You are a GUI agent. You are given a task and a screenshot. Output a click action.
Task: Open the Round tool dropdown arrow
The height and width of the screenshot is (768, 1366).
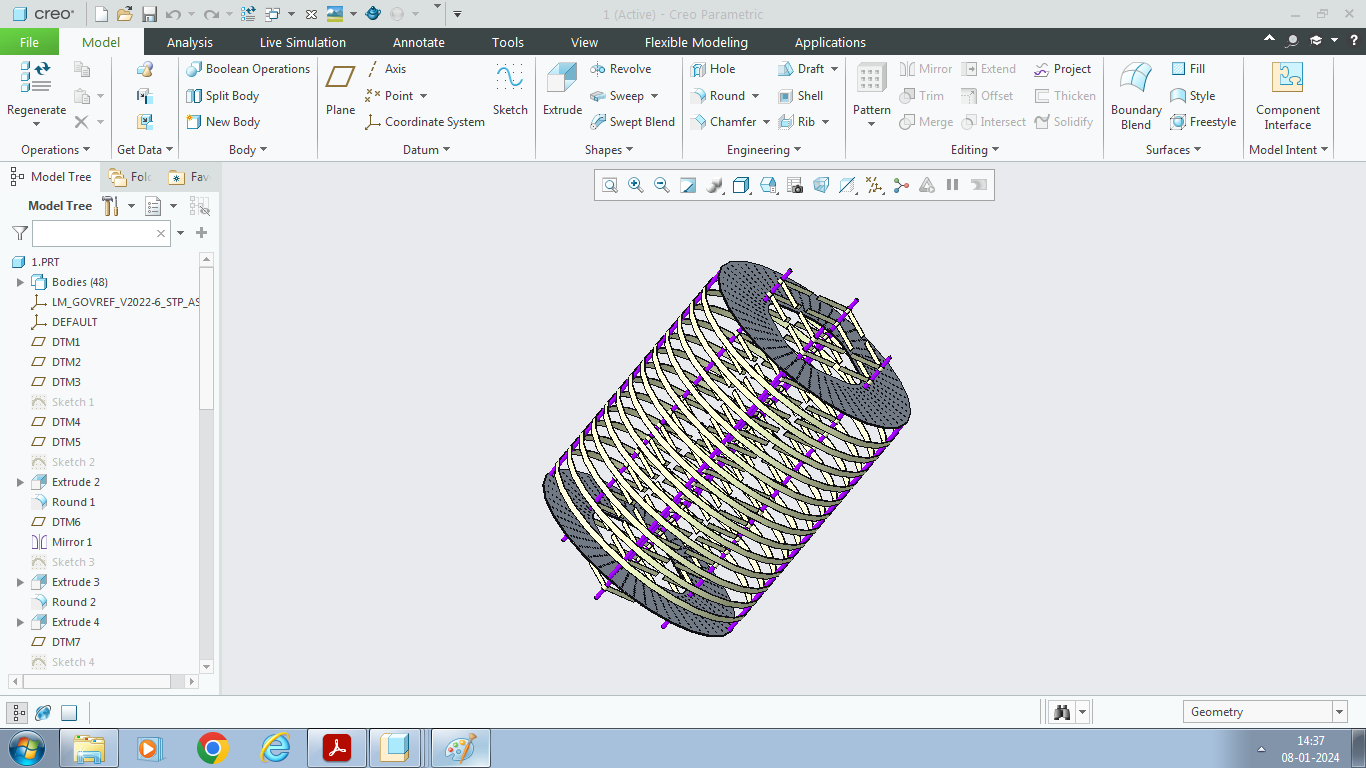755,96
